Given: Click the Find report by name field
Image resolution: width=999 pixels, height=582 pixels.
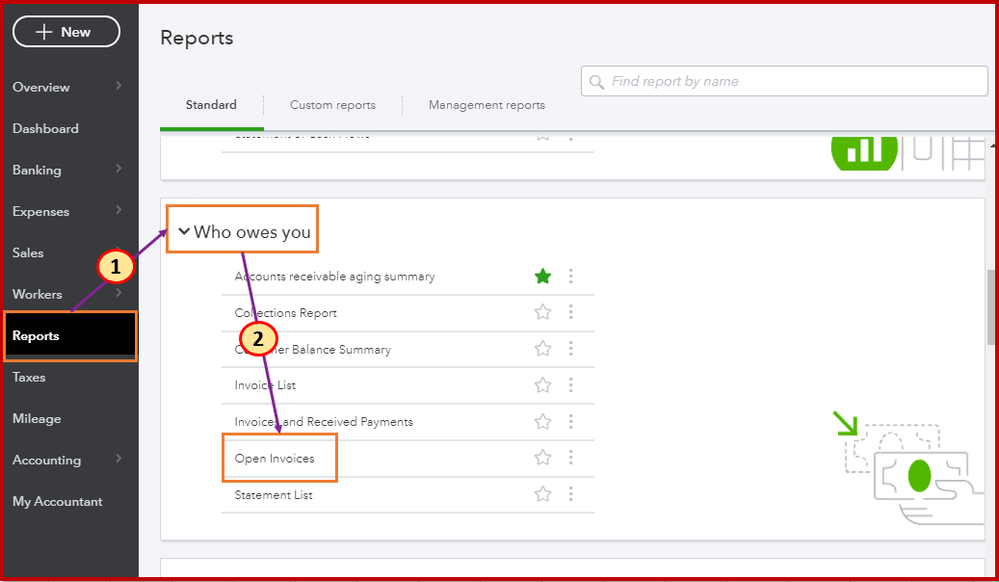Looking at the screenshot, I should pyautogui.click(x=790, y=81).
